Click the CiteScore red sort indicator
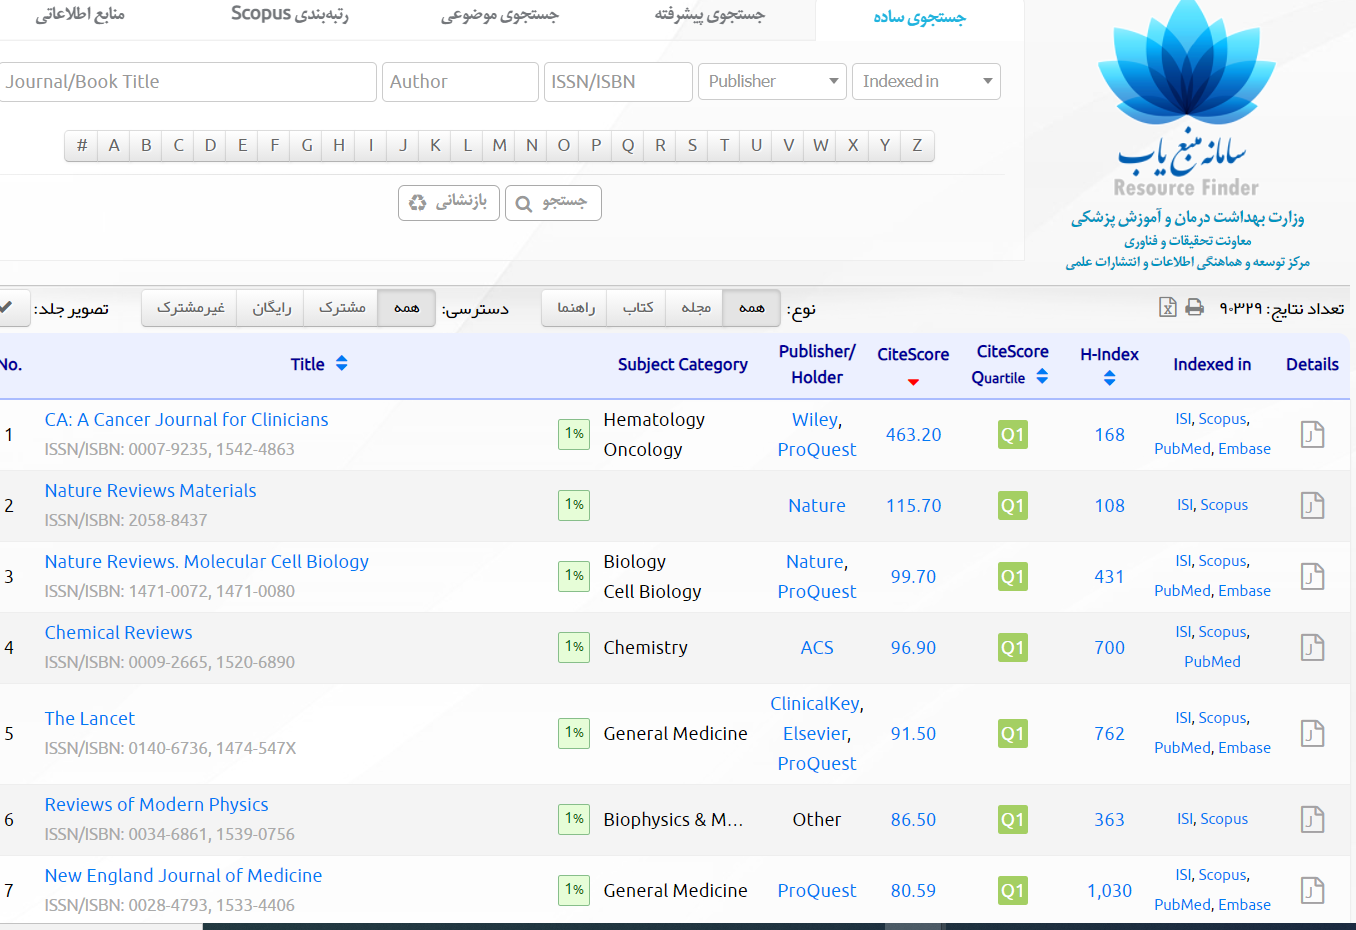 coord(913,382)
